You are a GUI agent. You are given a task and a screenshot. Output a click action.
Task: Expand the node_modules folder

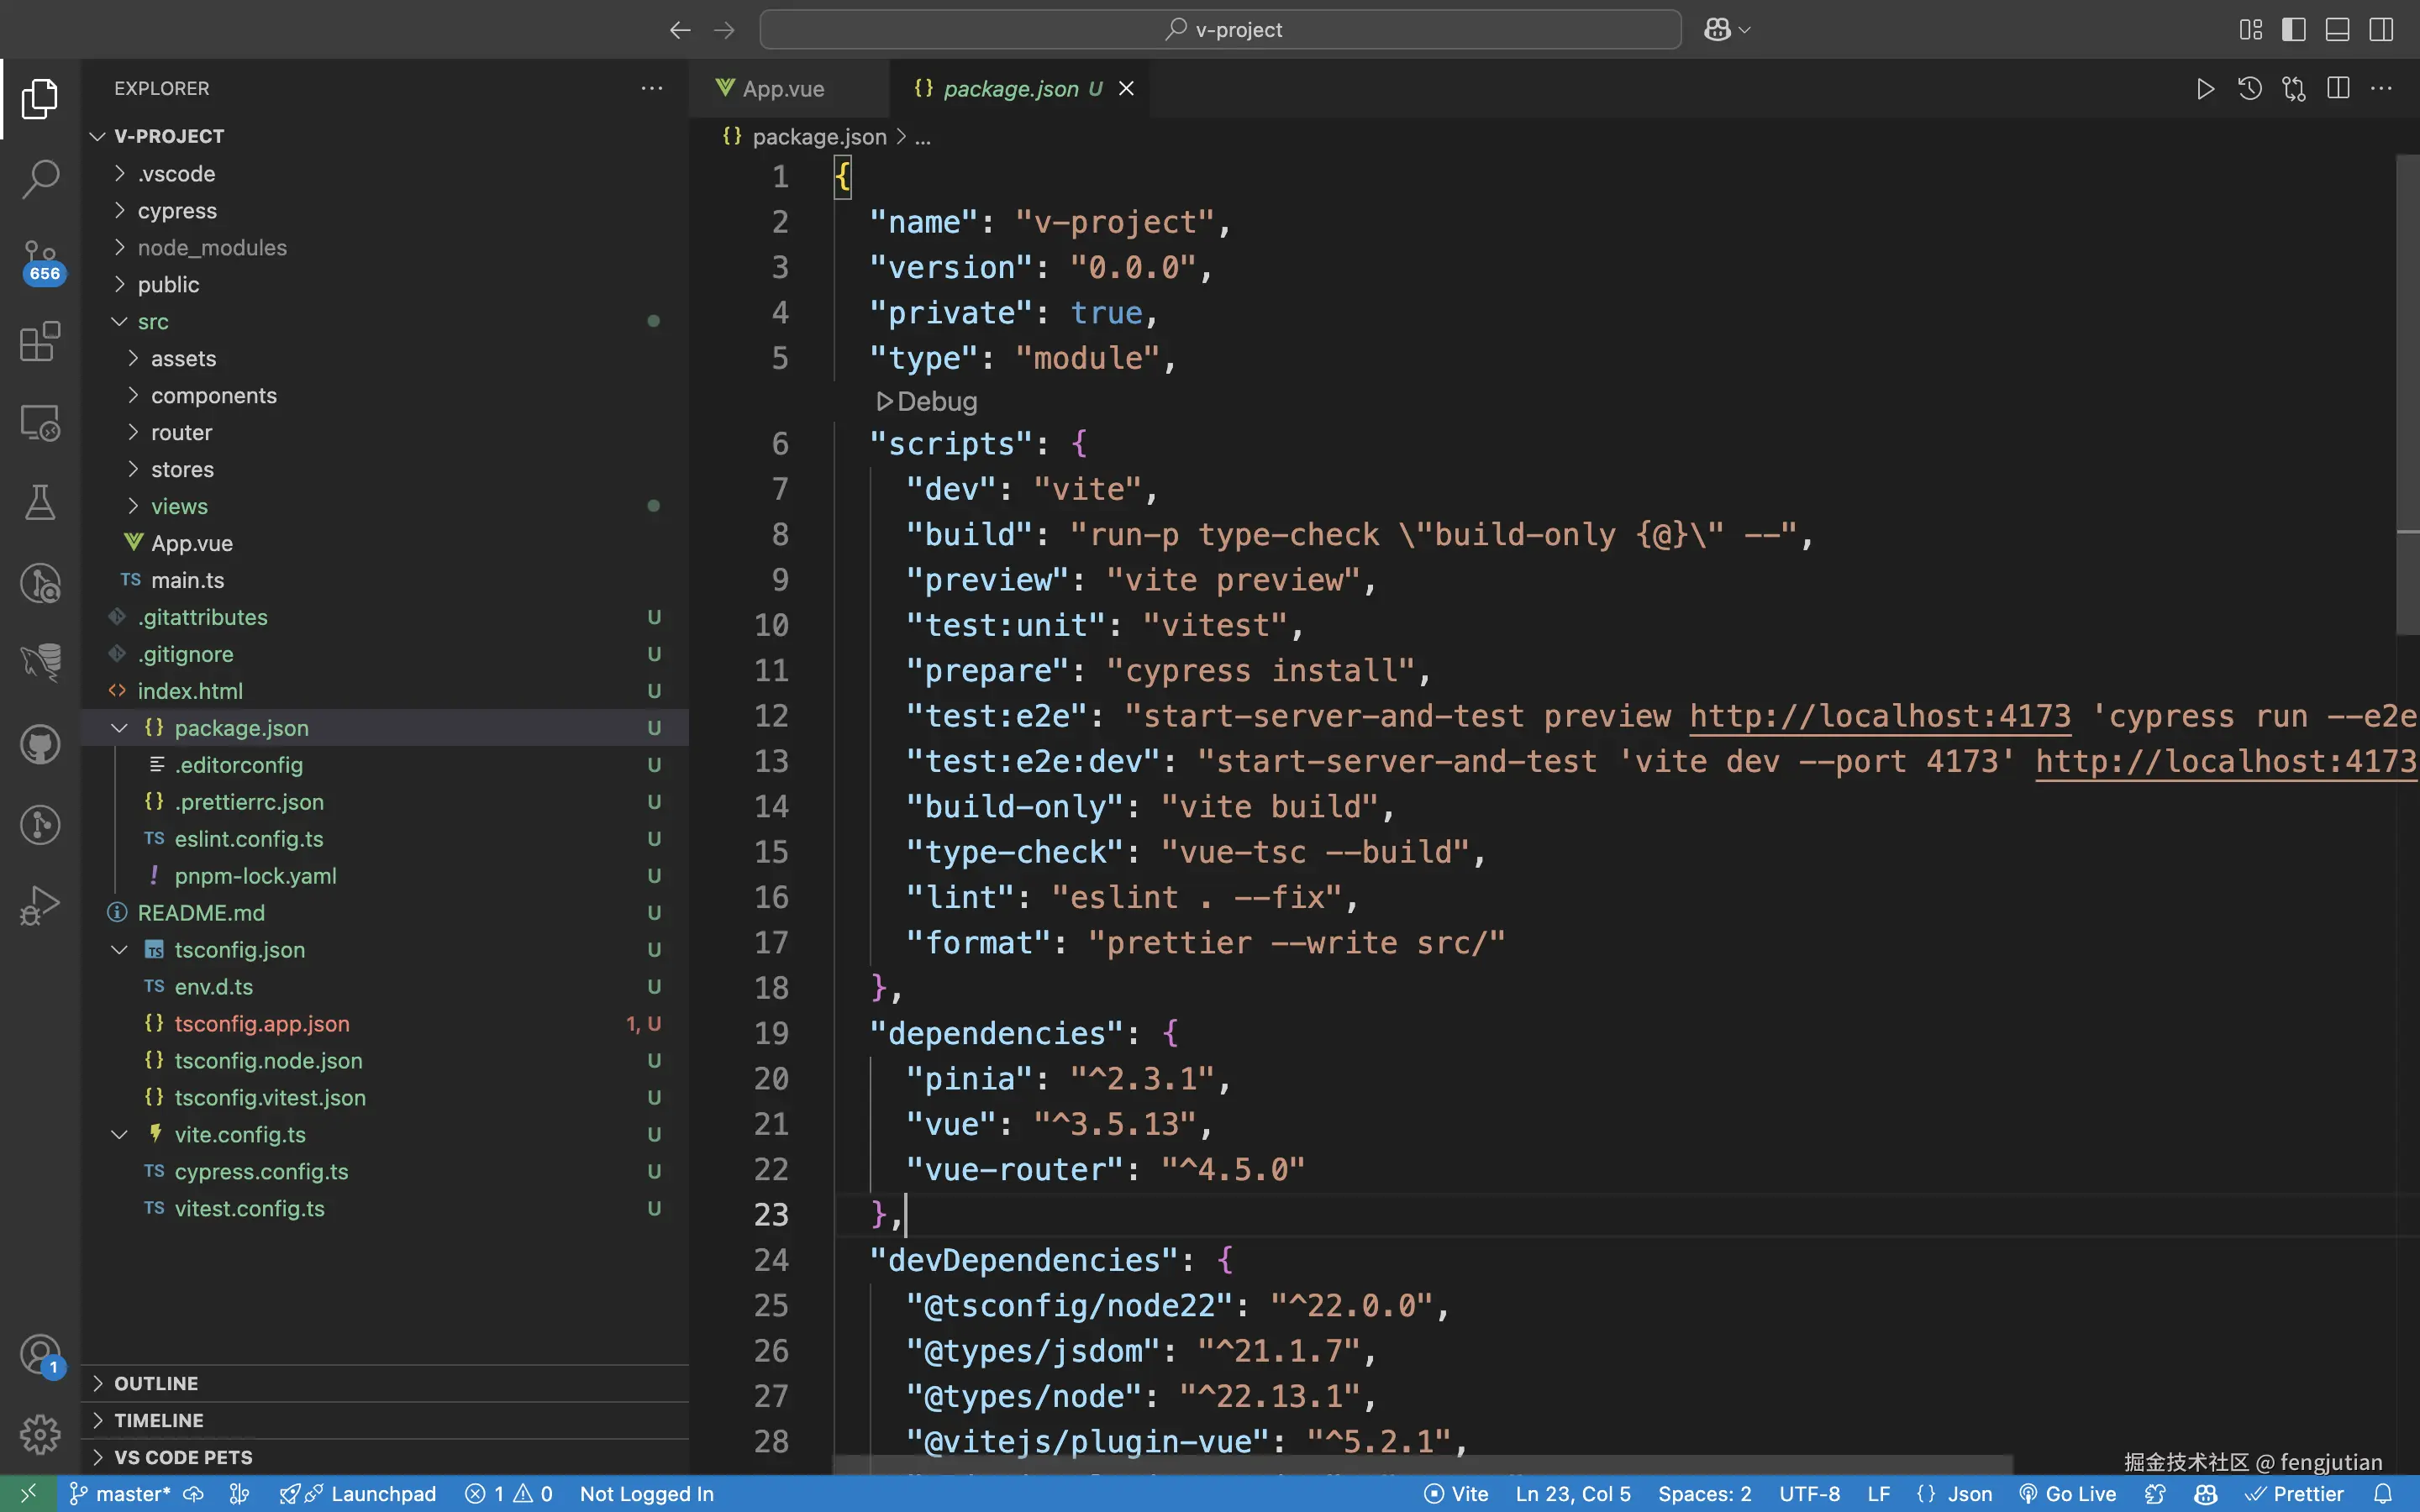(212, 248)
